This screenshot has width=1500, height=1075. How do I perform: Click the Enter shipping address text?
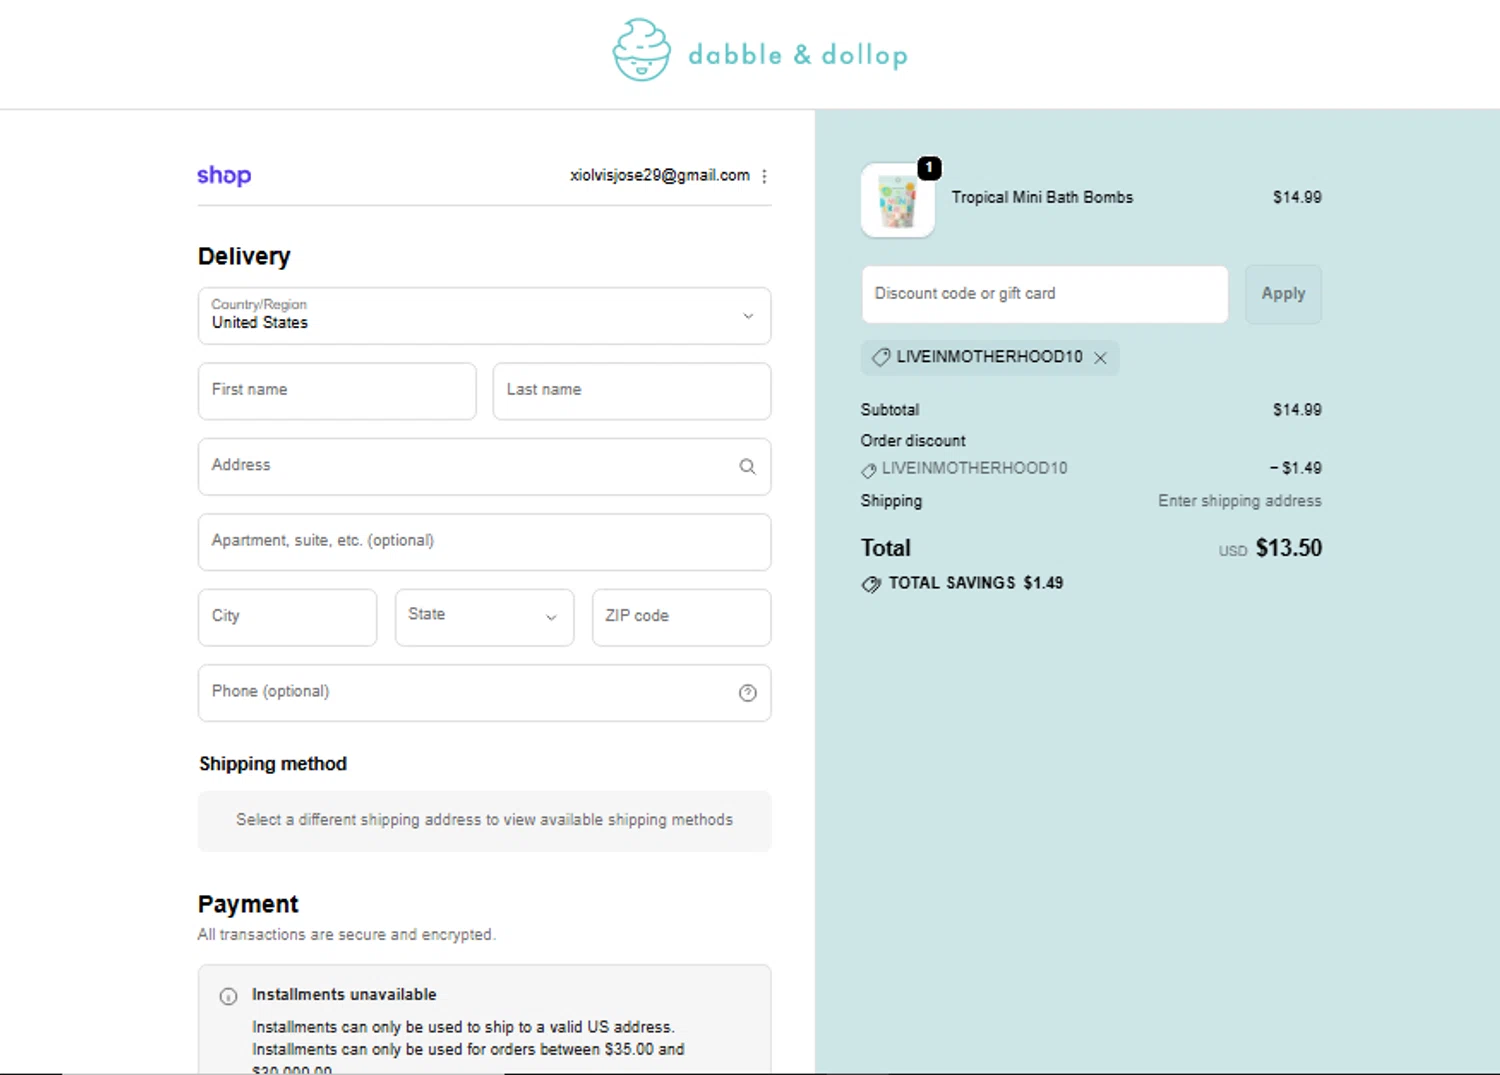pyautogui.click(x=1240, y=501)
